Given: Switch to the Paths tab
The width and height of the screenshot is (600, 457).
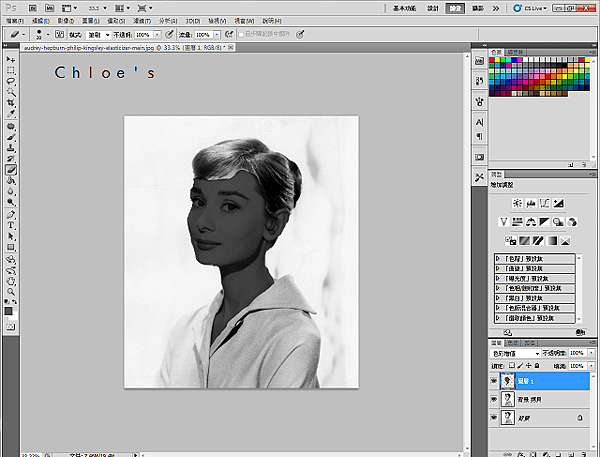Looking at the screenshot, I should pyautogui.click(x=529, y=343).
